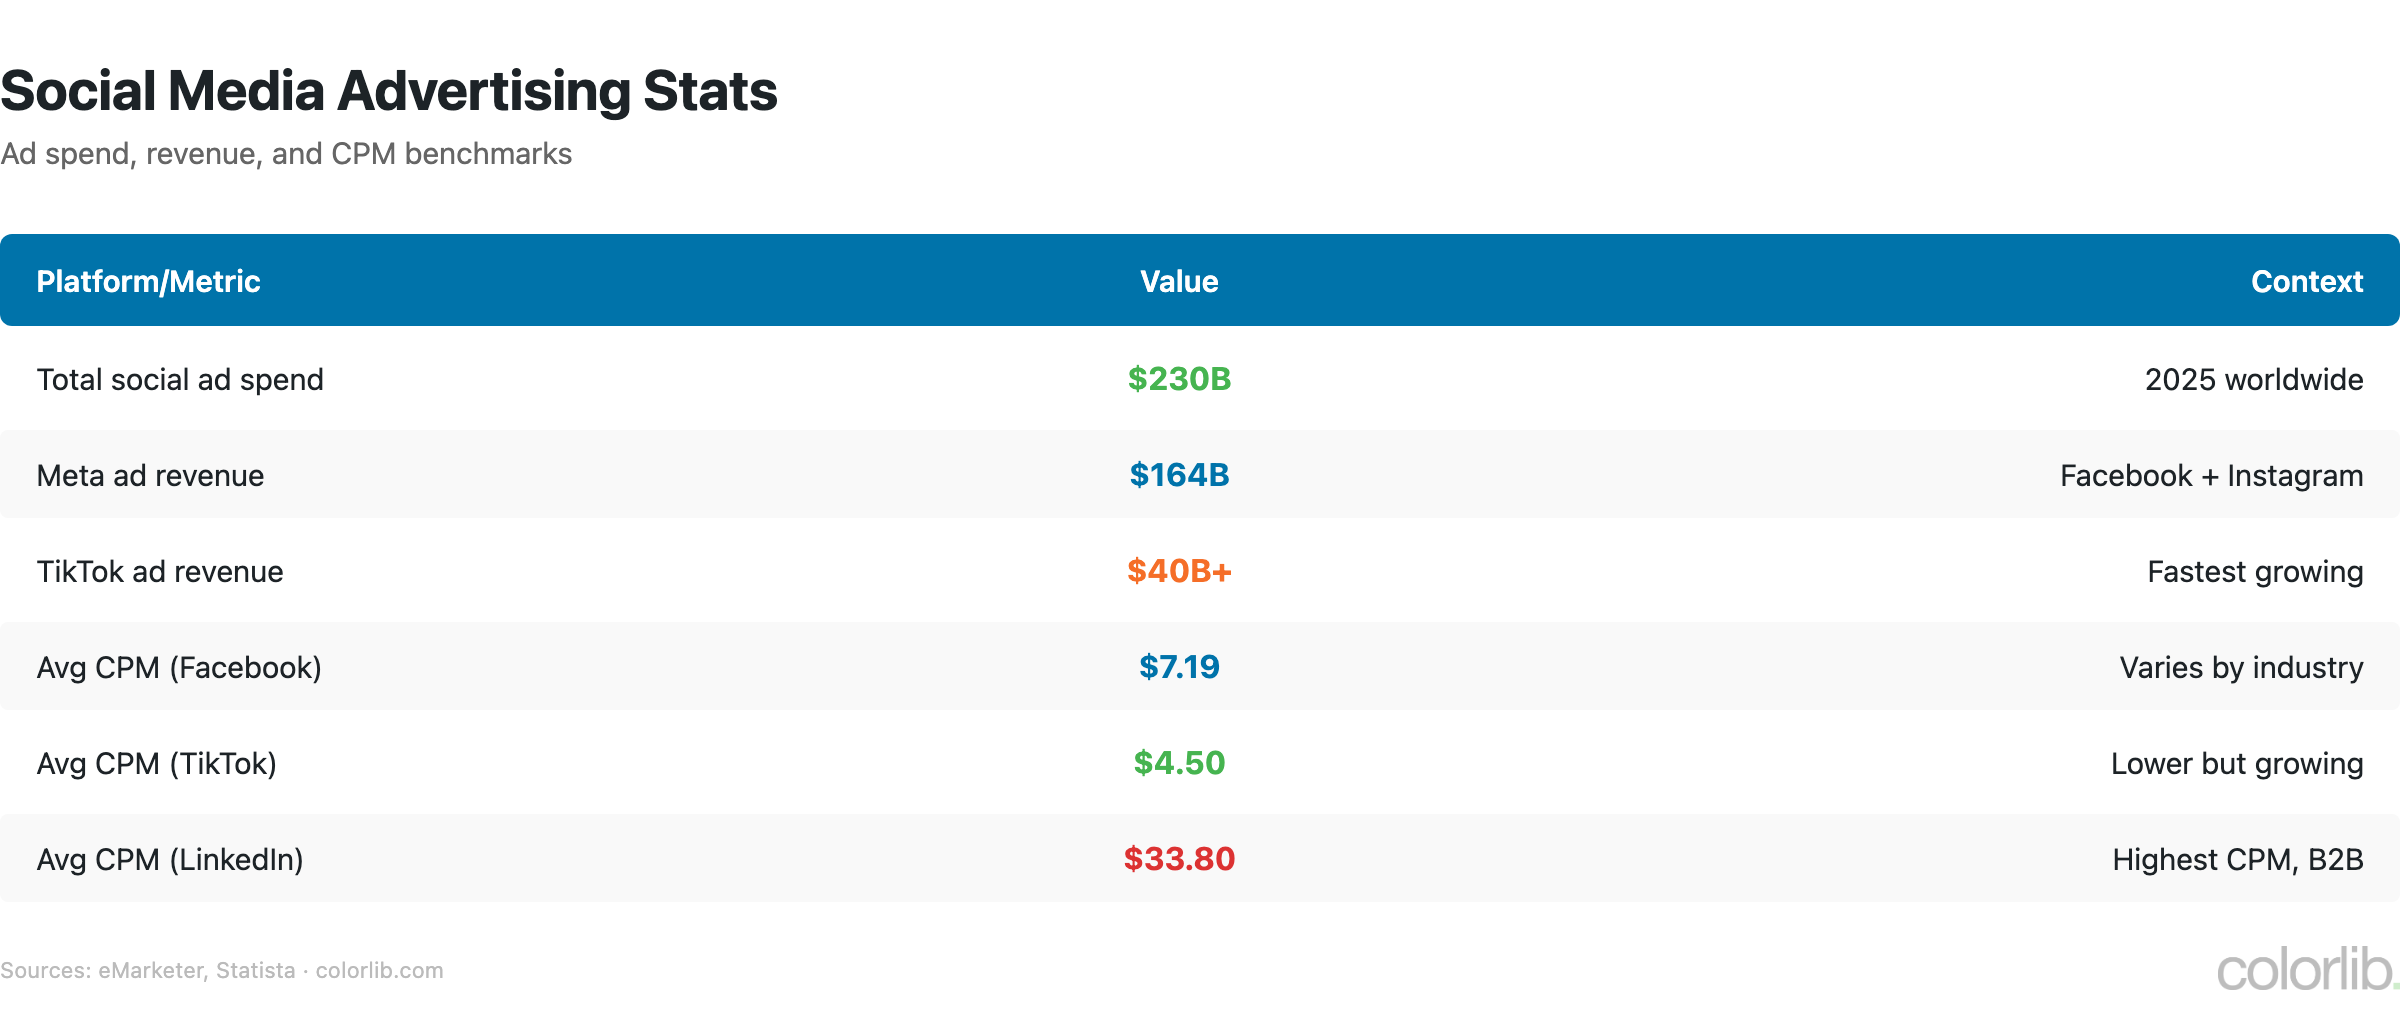Viewport: 2400px width, 1026px height.
Task: Click the Facebook + Instagram context text
Action: tap(2211, 476)
